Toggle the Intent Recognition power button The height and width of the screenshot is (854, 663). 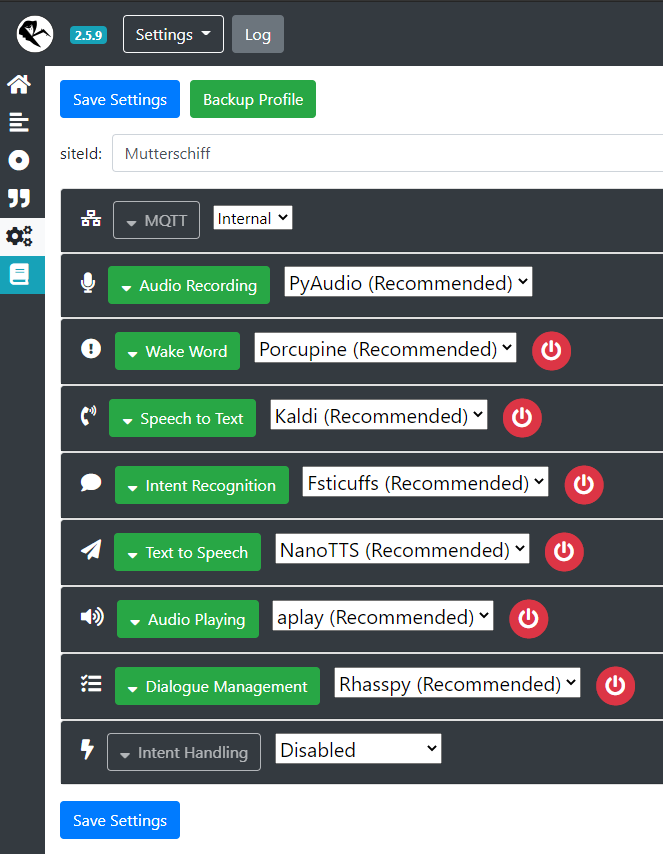[584, 484]
